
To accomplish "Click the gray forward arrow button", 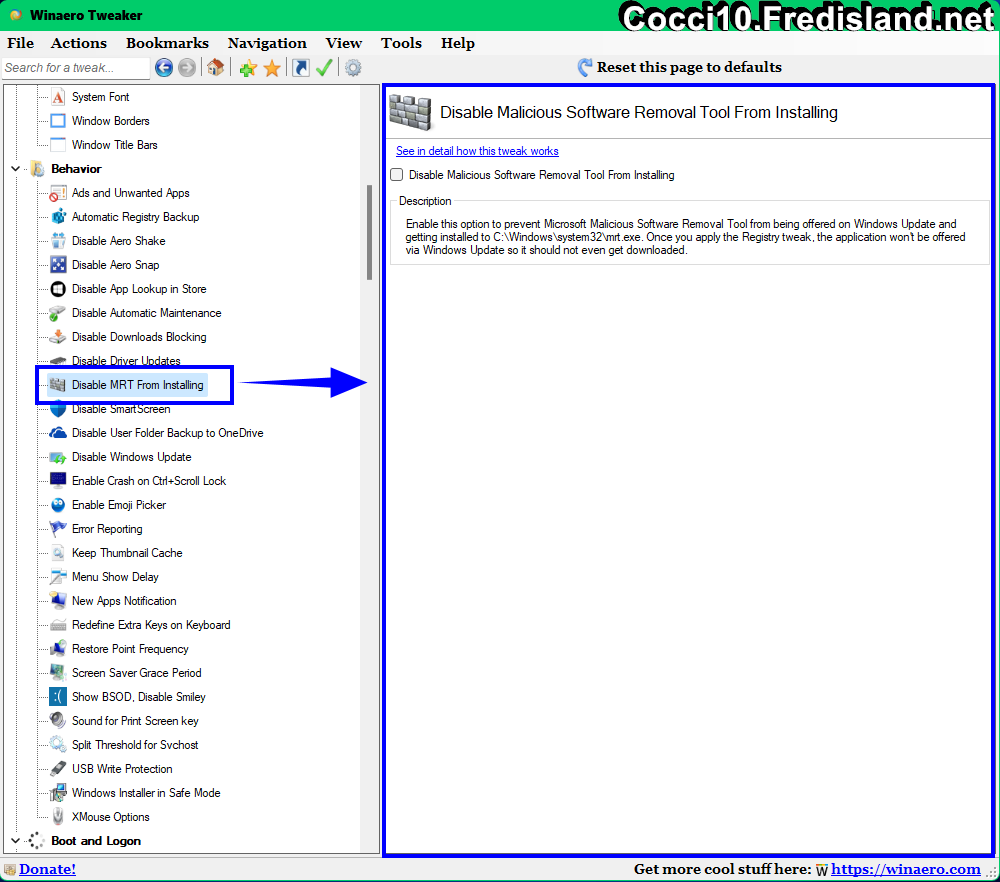I will [x=187, y=68].
